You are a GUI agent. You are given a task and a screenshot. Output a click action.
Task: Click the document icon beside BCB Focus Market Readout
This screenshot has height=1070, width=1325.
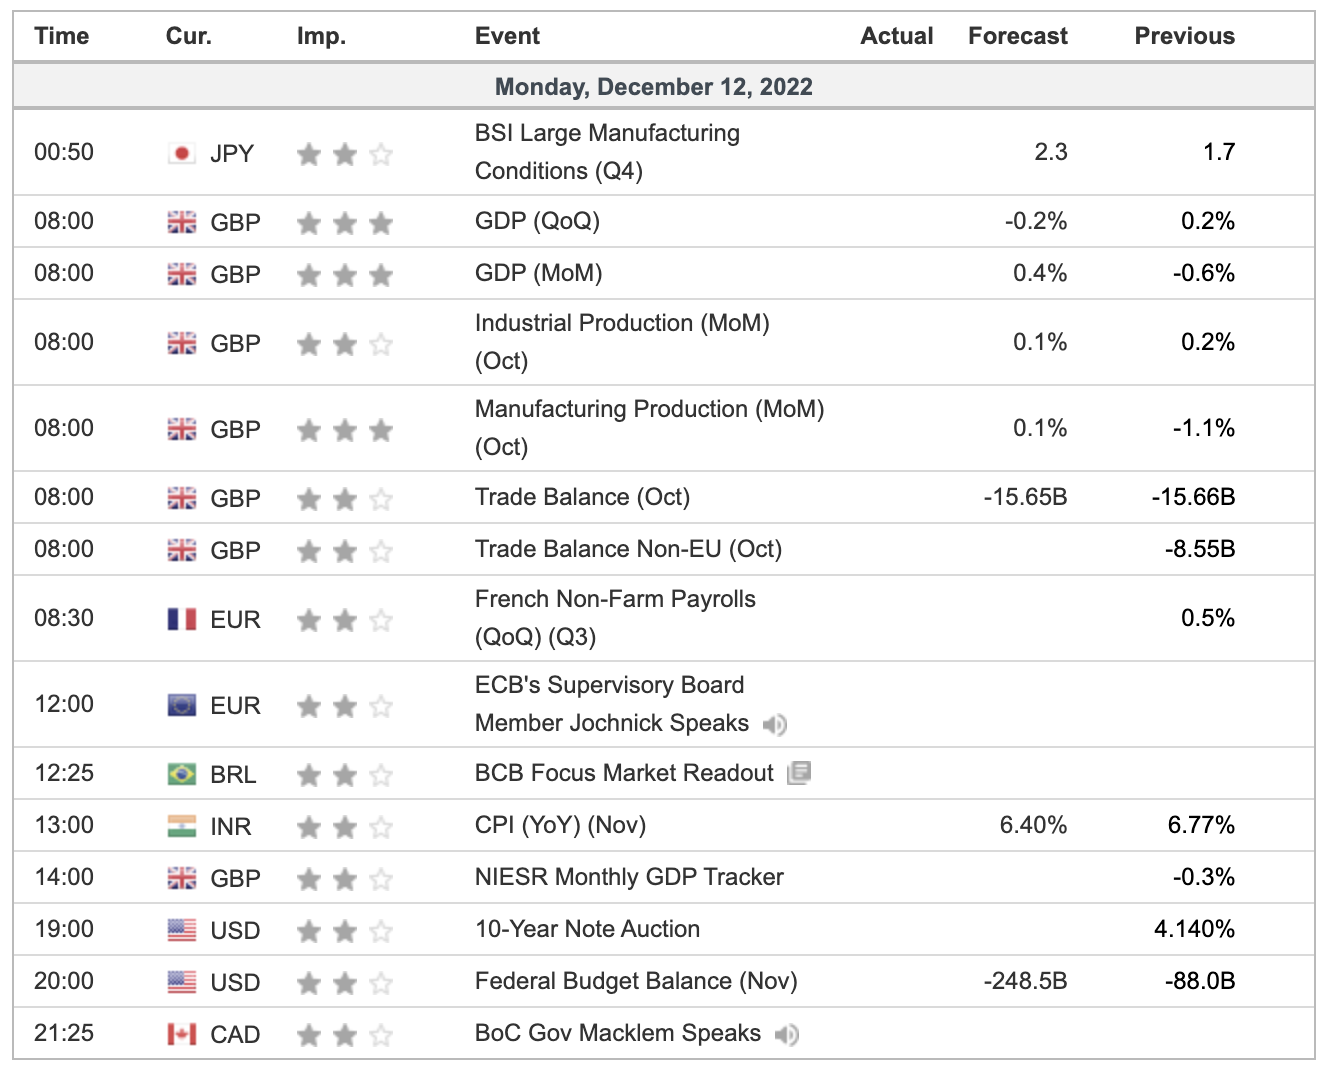click(799, 773)
